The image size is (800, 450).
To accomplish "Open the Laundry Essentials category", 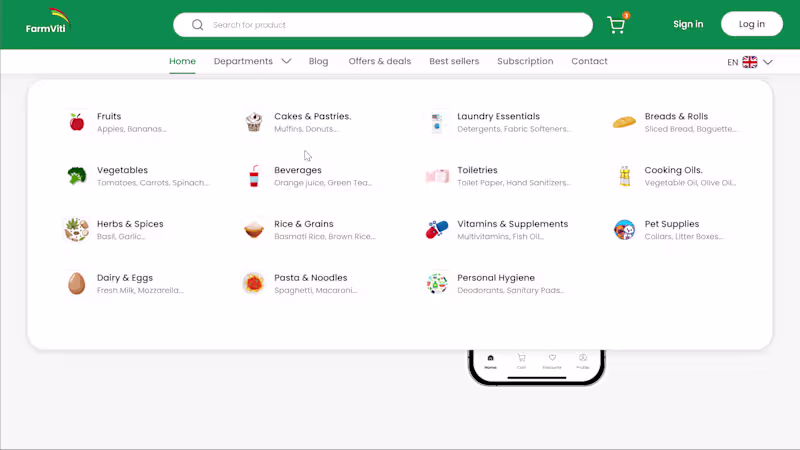I will click(x=498, y=116).
